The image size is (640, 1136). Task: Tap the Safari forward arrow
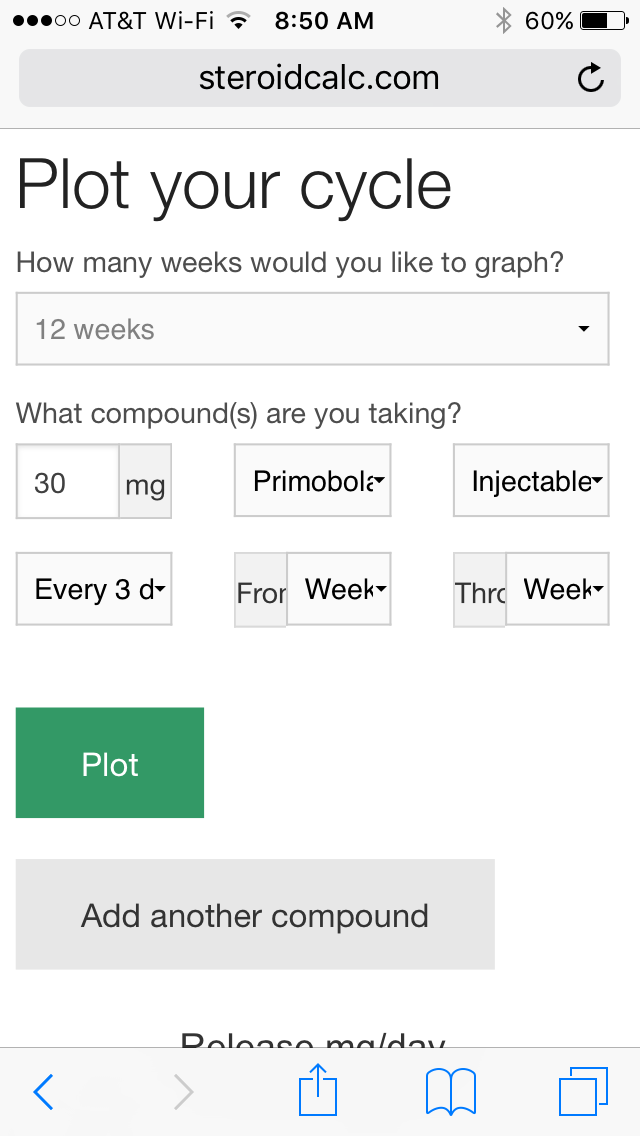click(x=183, y=1092)
